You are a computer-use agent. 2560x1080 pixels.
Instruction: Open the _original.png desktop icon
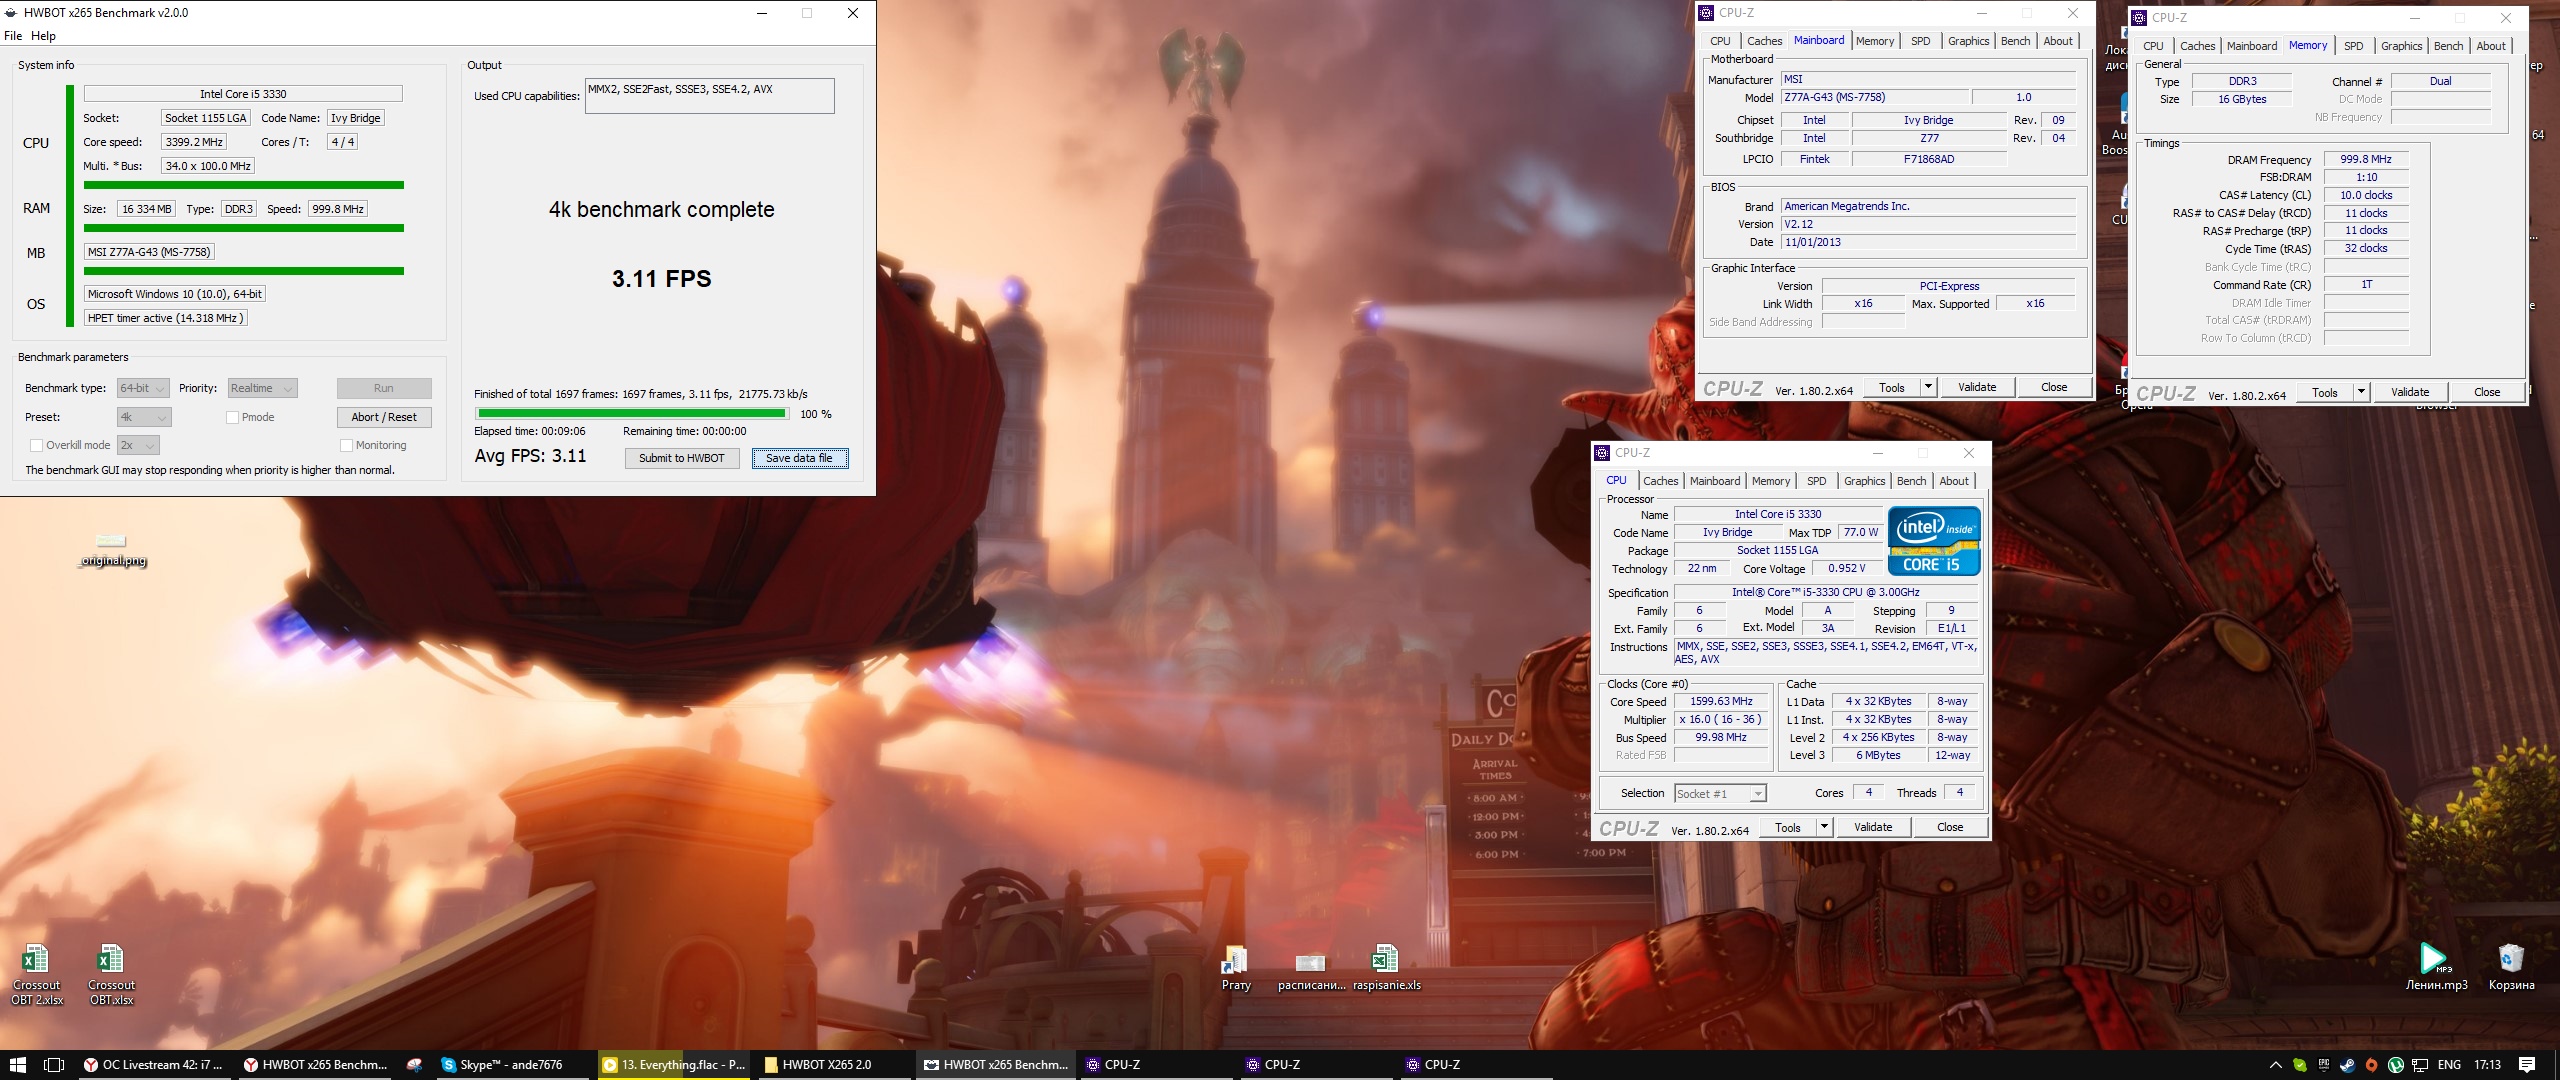tap(112, 549)
